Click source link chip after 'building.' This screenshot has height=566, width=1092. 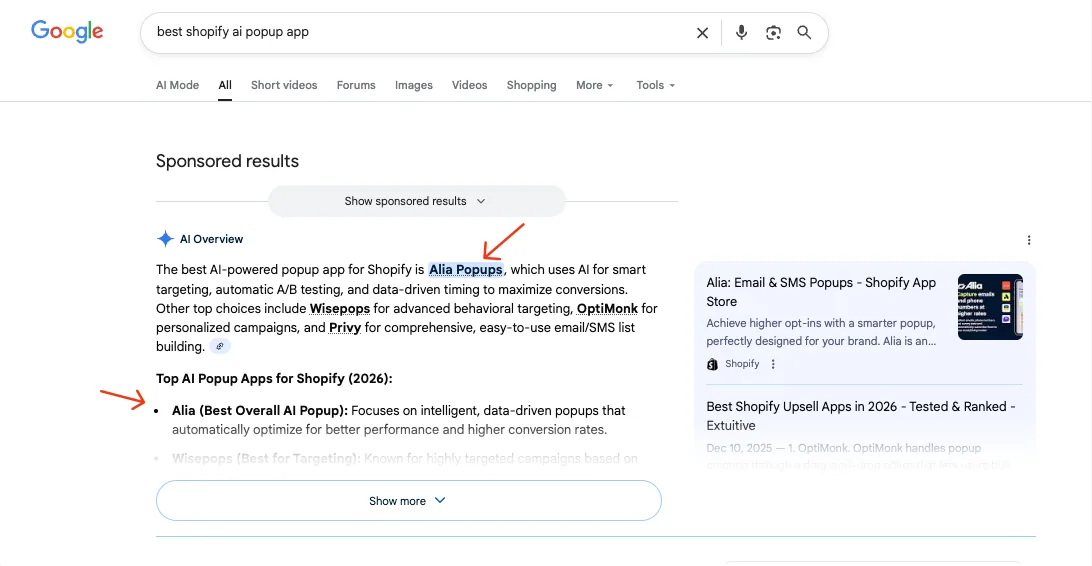pos(219,346)
